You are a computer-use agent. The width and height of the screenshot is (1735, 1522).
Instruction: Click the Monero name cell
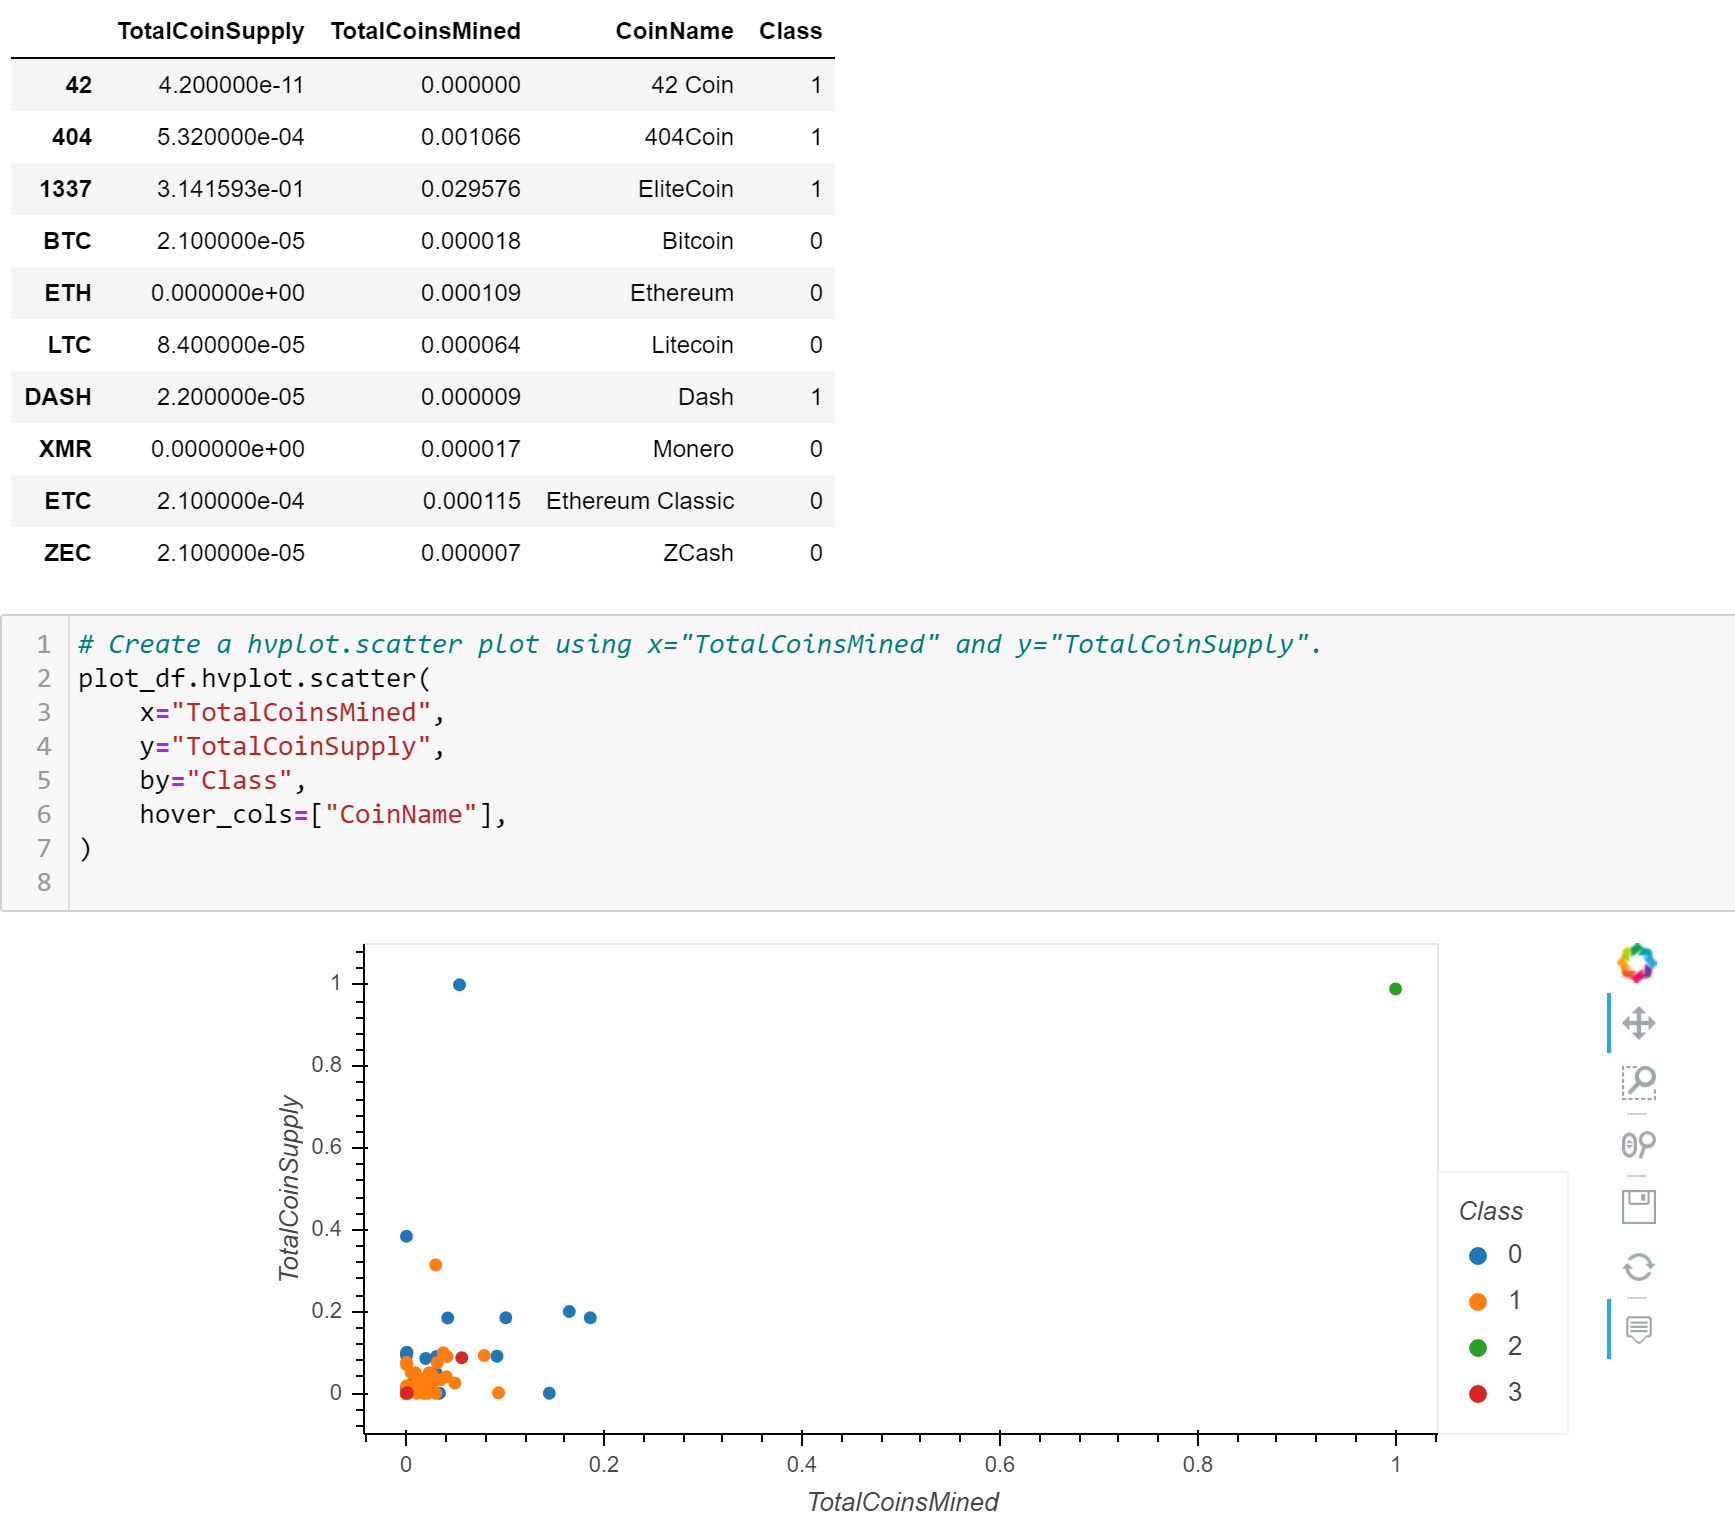point(693,449)
